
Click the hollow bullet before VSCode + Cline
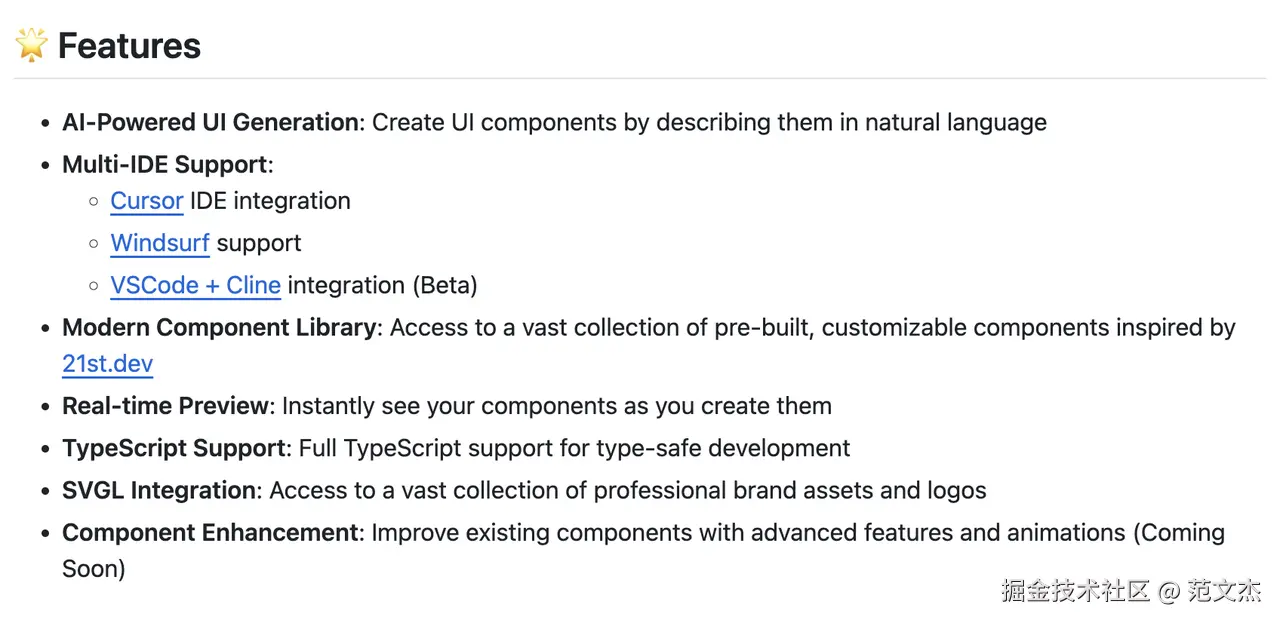[93, 286]
